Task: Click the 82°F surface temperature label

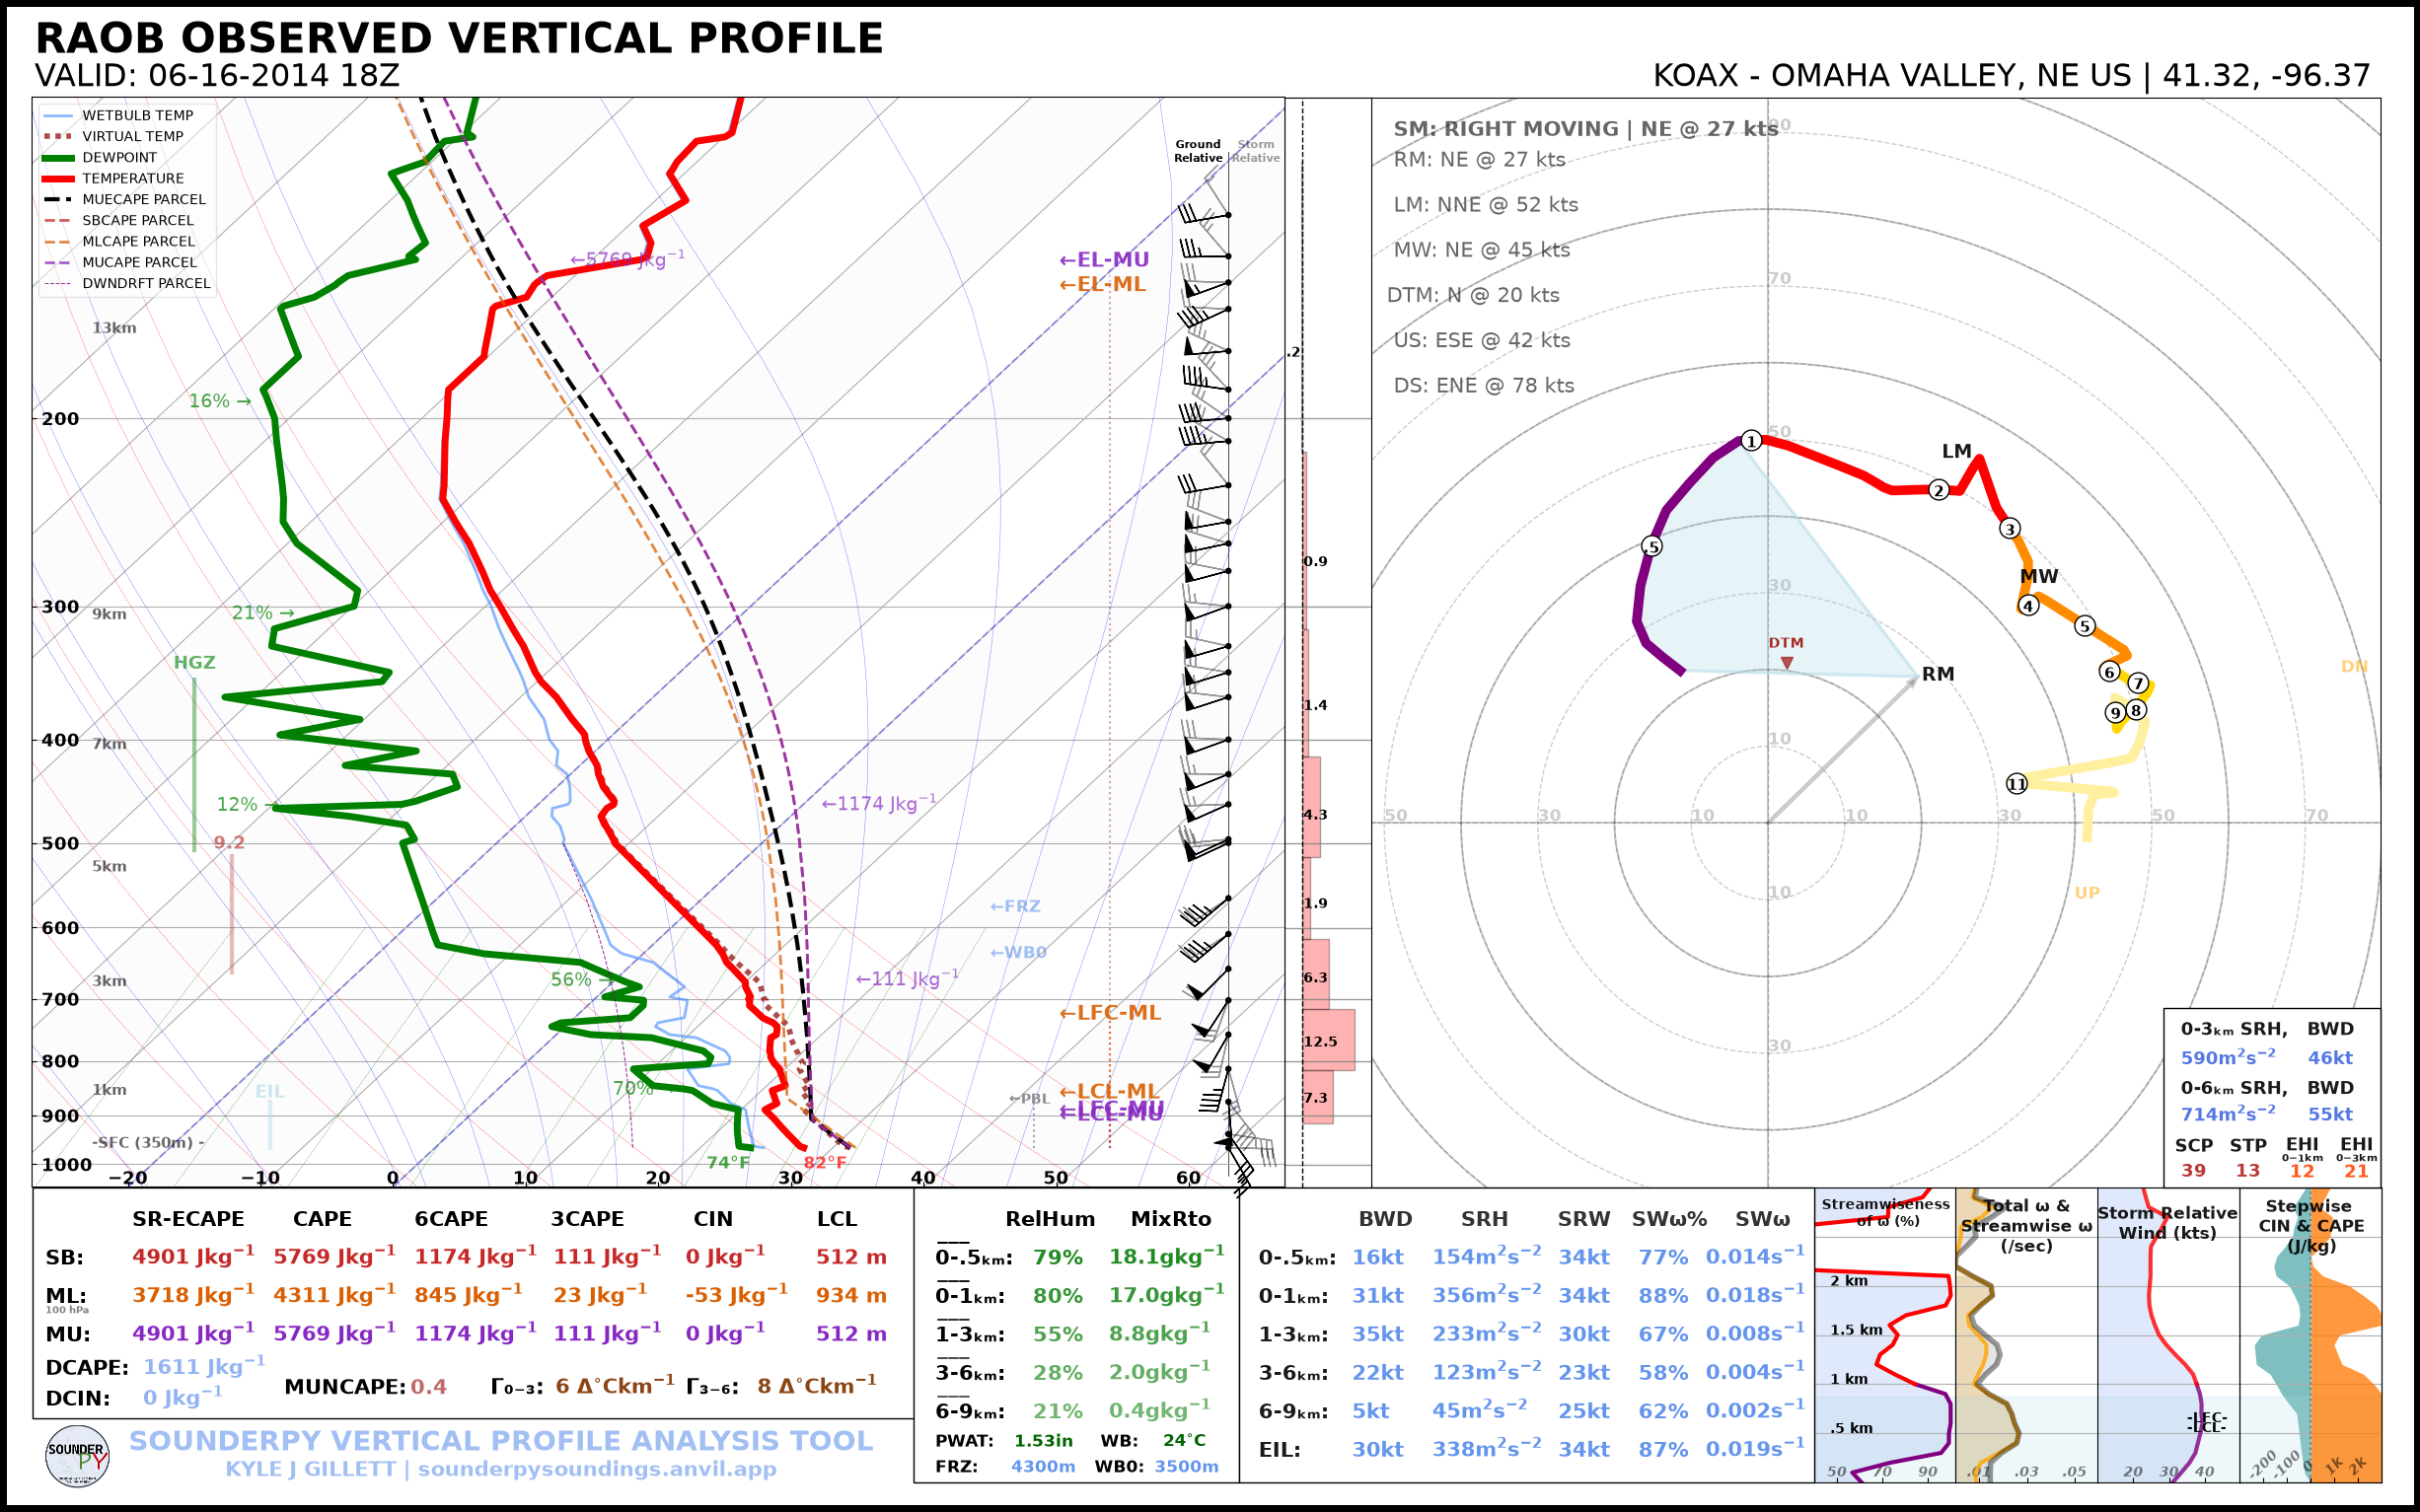Action: (x=825, y=1162)
